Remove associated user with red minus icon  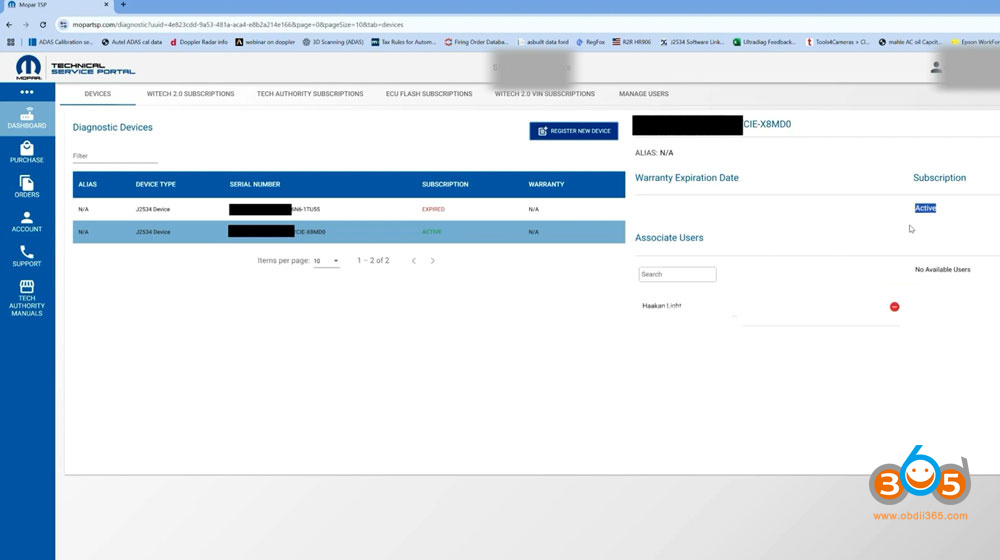click(894, 306)
